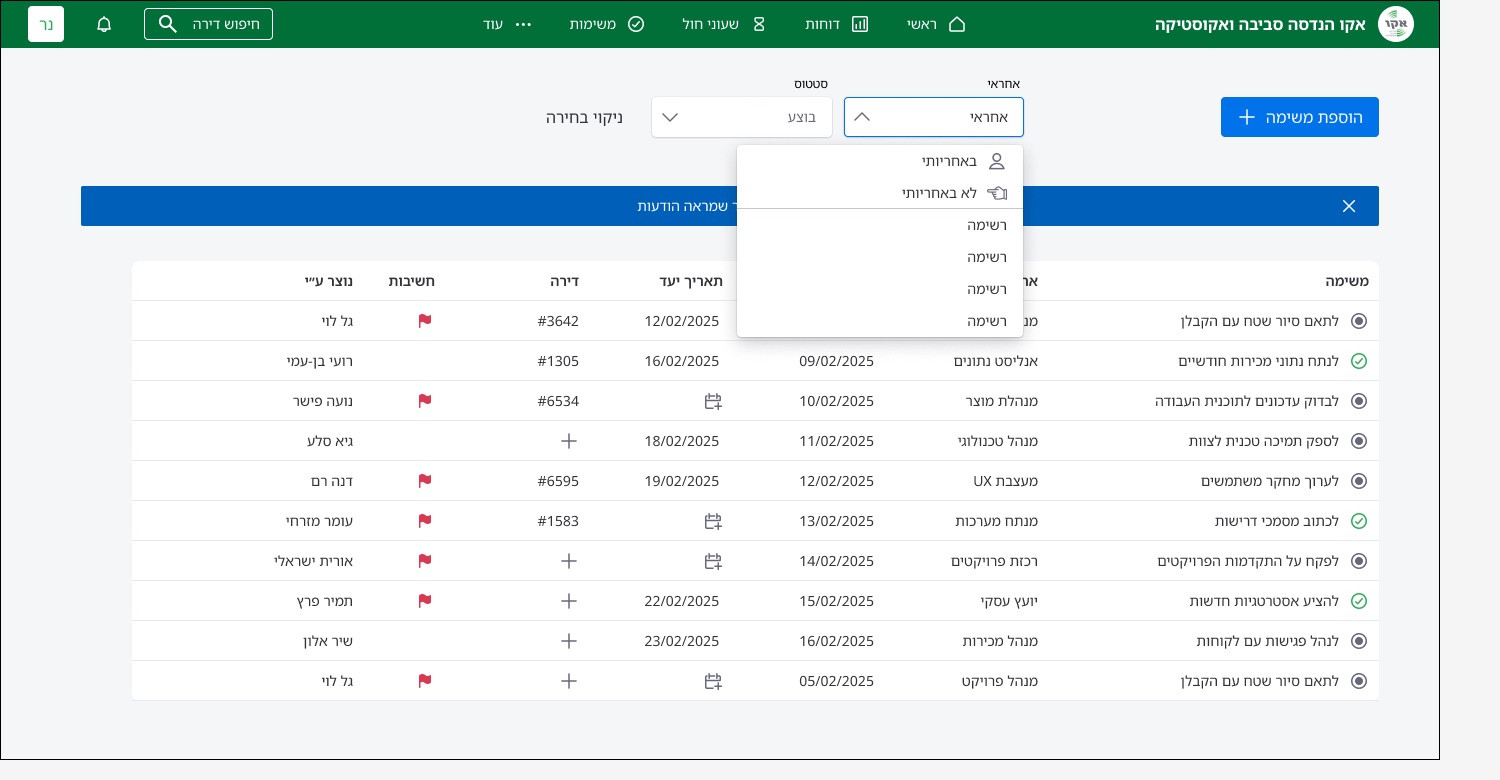The height and width of the screenshot is (780, 1500).
Task: Click in the חיפוש דירה search field
Action: pos(208,24)
